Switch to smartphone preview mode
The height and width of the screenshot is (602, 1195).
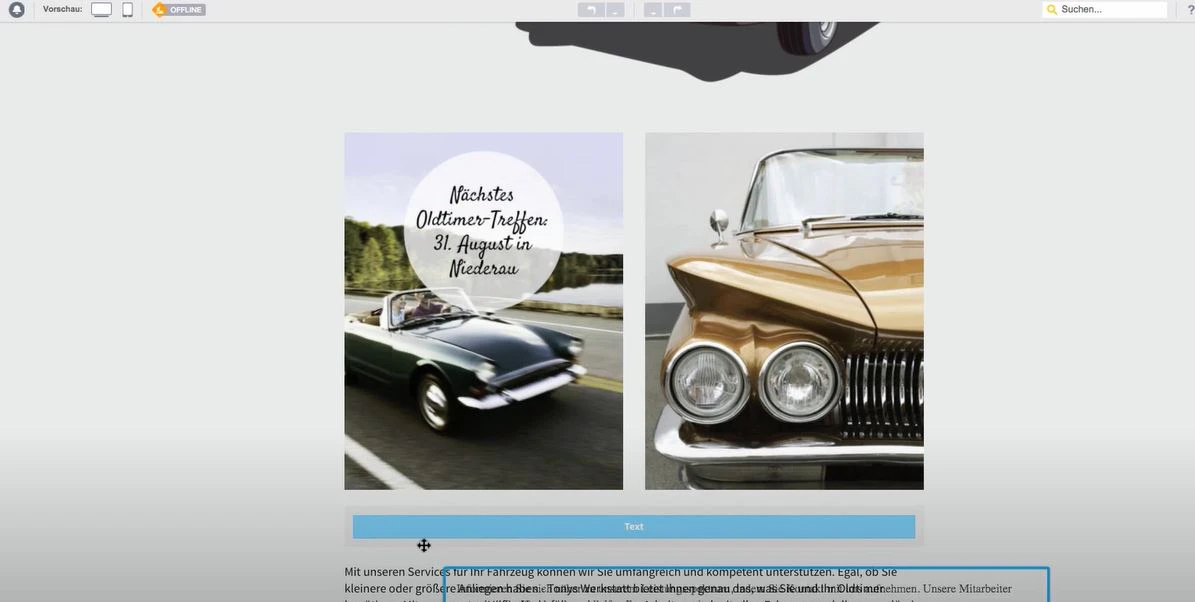(126, 8)
